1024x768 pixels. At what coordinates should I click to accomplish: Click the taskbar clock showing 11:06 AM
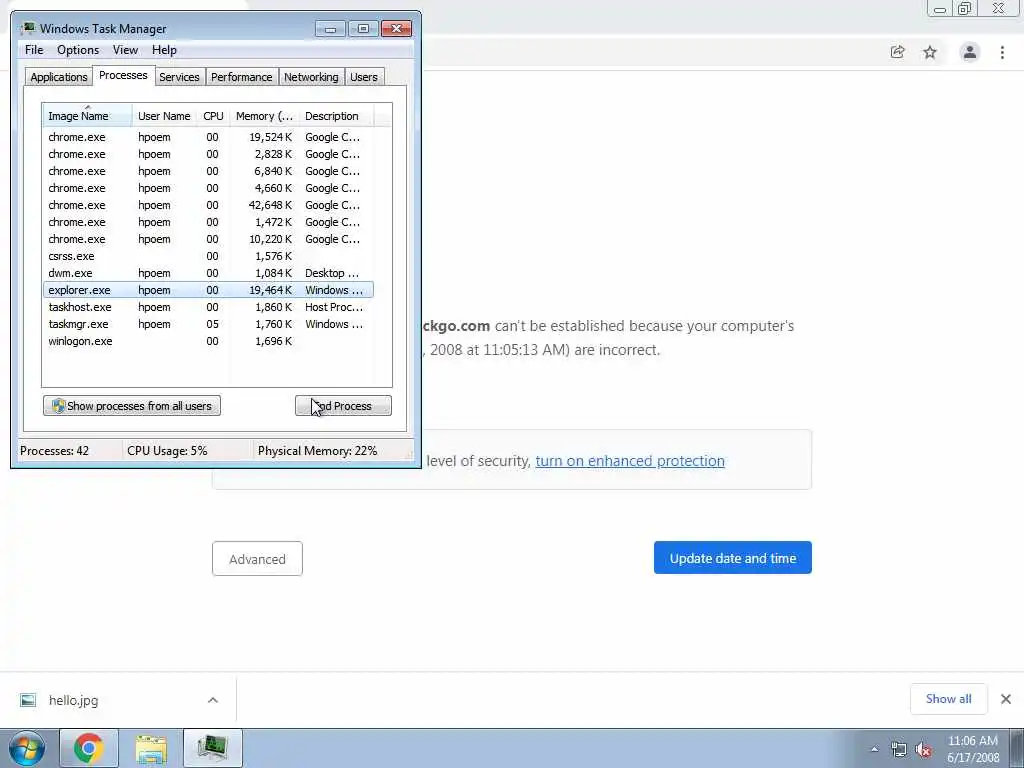point(972,749)
